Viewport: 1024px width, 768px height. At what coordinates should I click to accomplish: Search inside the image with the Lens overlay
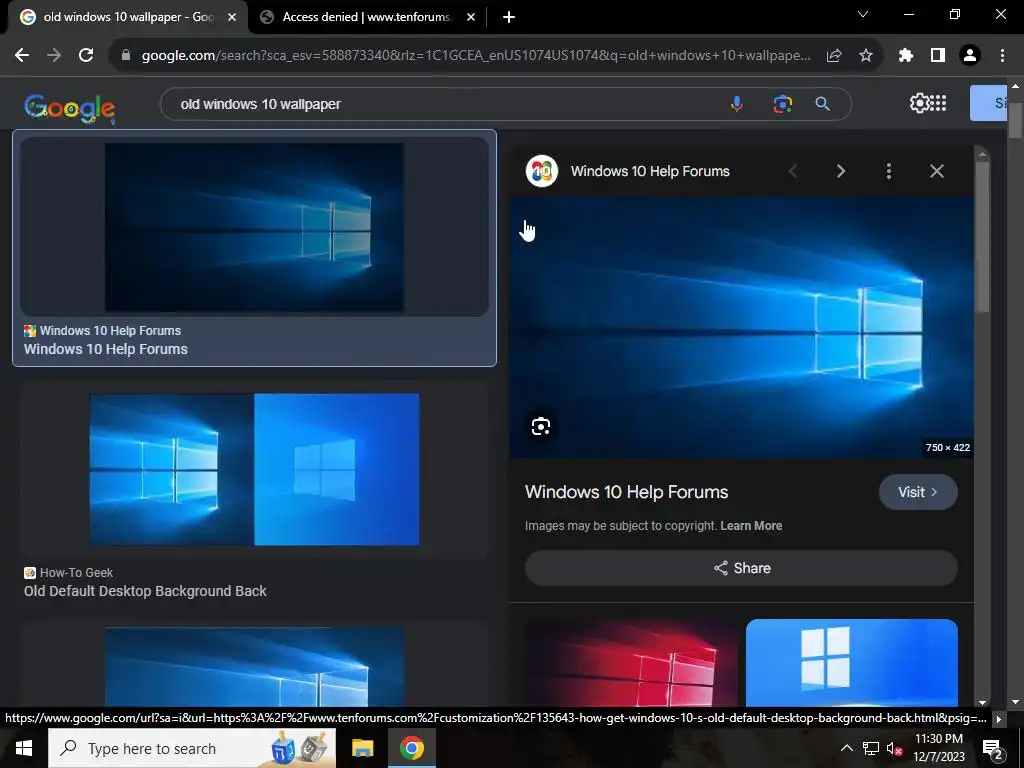(x=541, y=426)
